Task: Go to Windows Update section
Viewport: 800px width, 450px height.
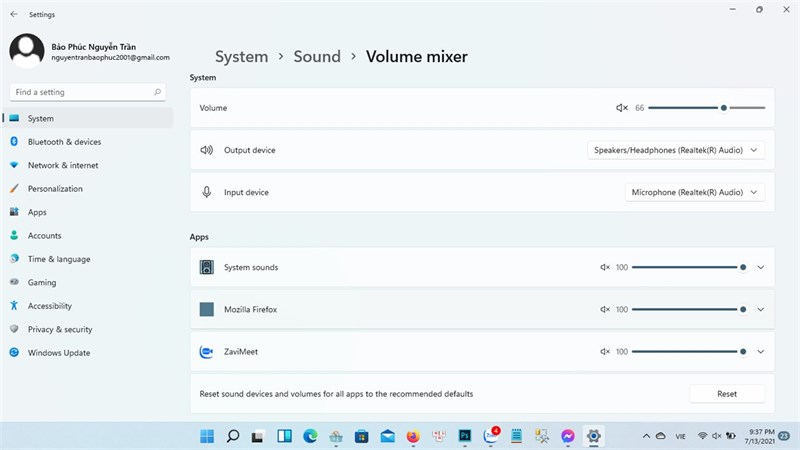Action: tap(58, 353)
